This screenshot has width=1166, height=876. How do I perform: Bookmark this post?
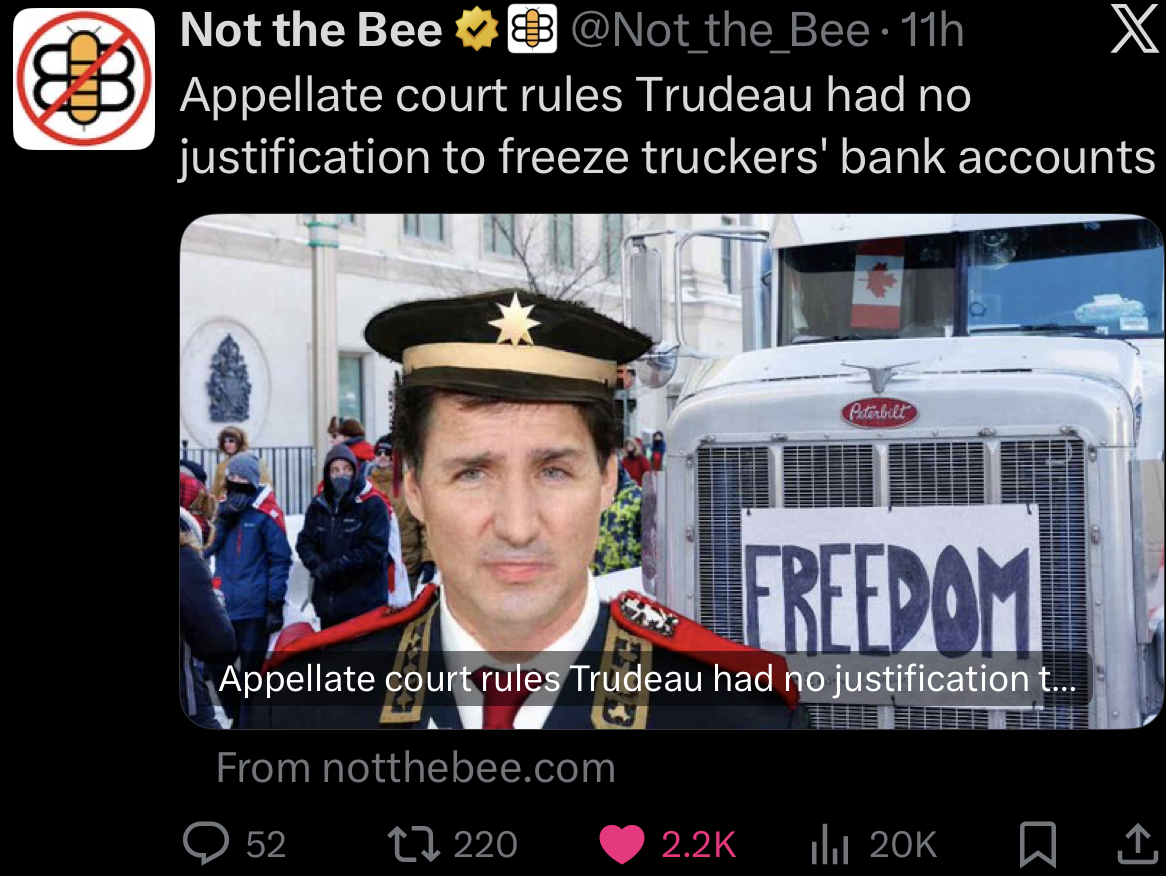click(x=1037, y=844)
